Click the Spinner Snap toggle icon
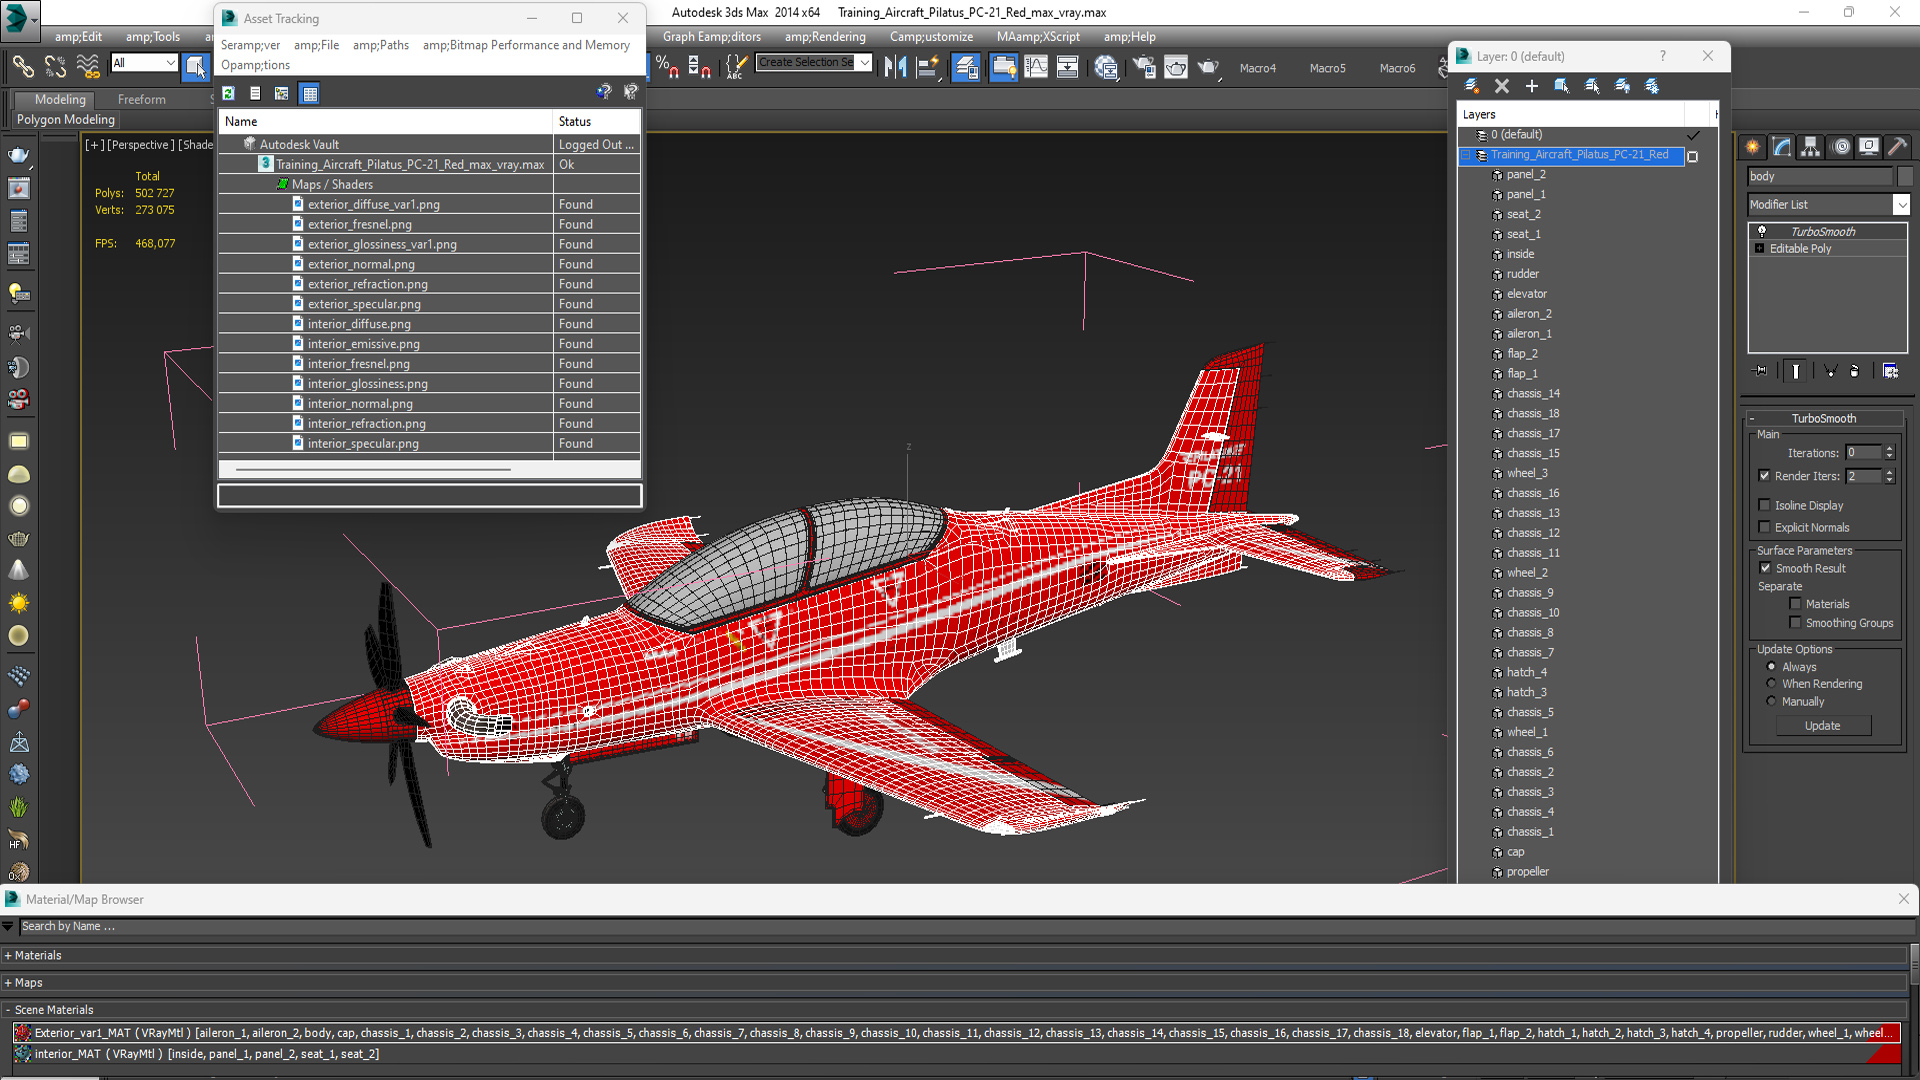1920x1080 pixels. [699, 66]
